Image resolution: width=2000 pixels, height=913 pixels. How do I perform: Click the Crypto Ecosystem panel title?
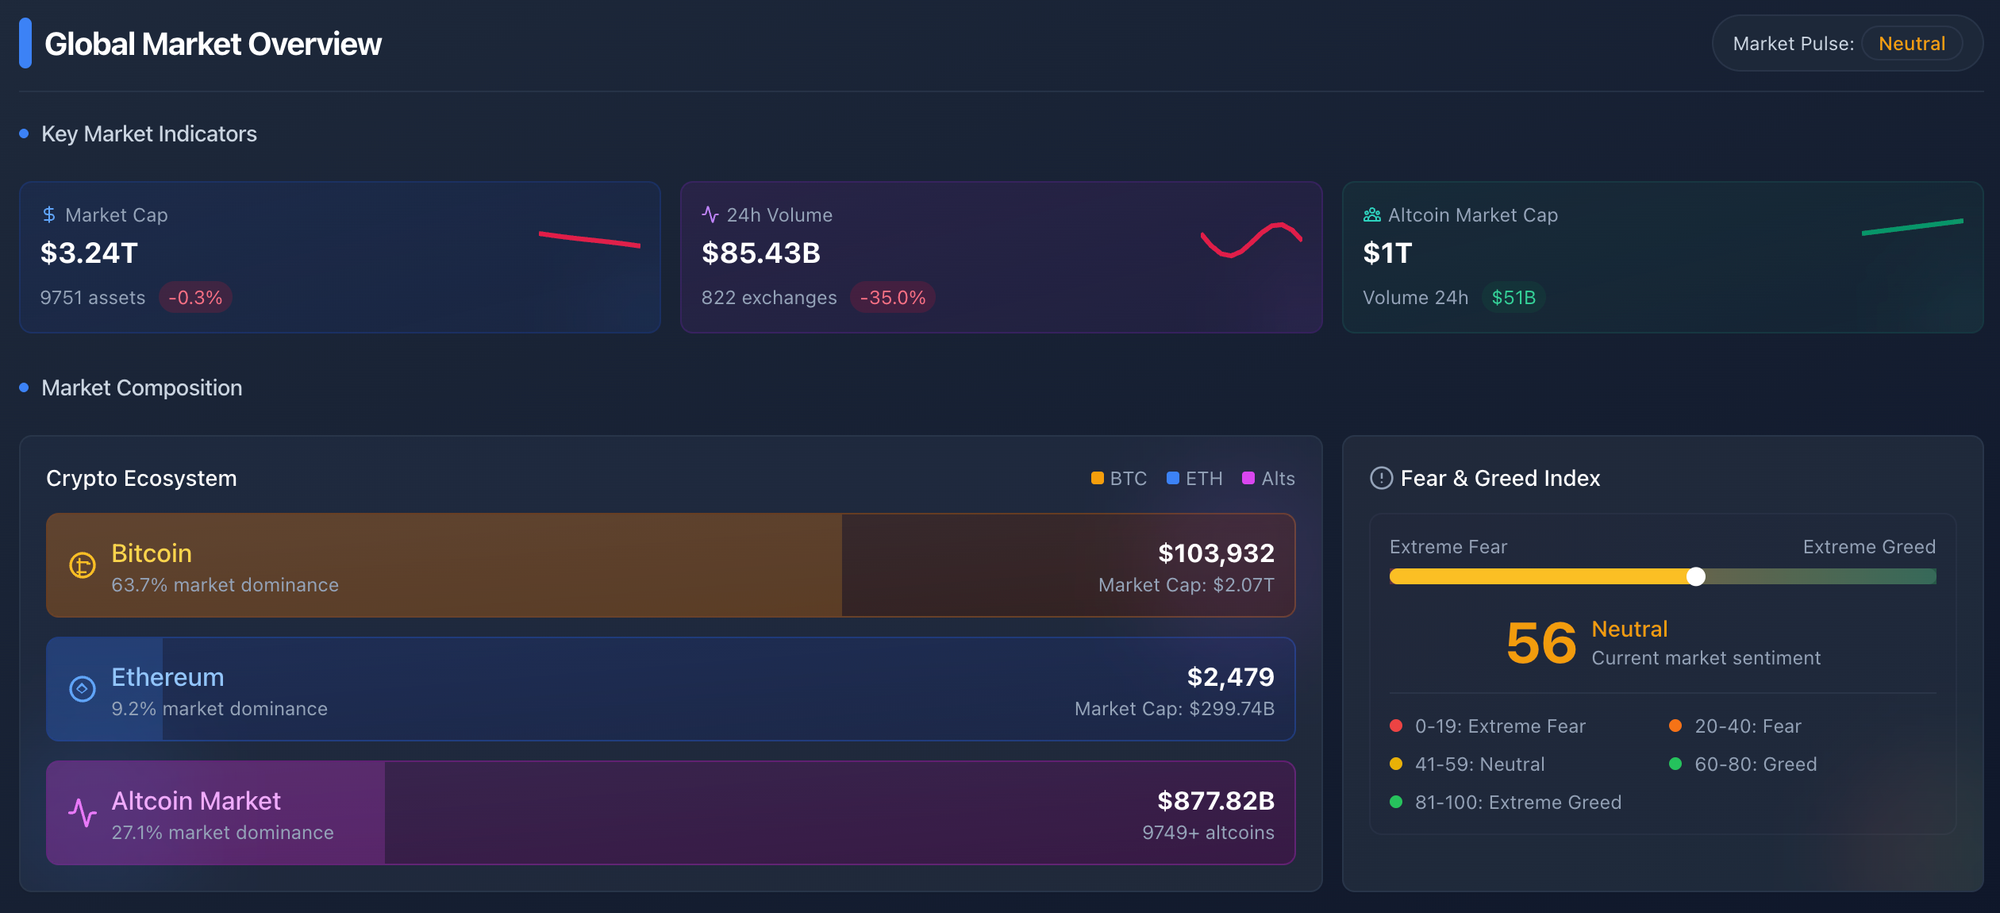point(142,478)
